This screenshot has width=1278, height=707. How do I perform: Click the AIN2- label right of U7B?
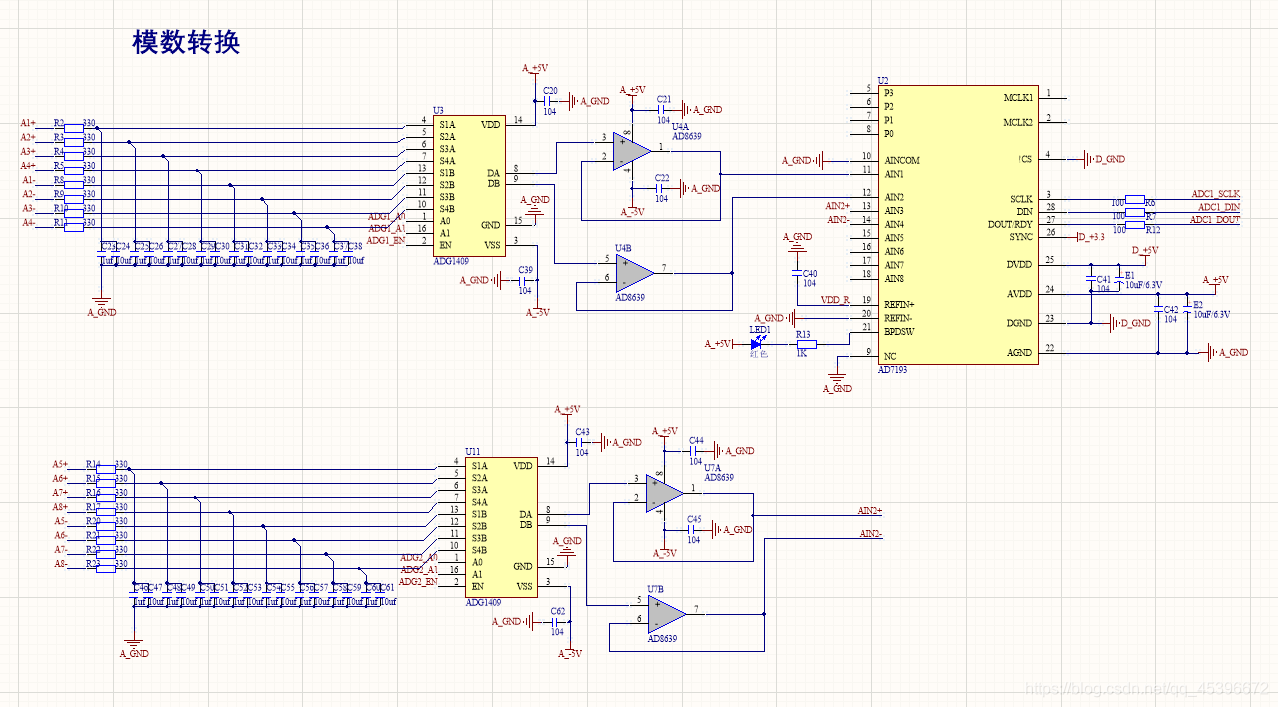[x=870, y=534]
